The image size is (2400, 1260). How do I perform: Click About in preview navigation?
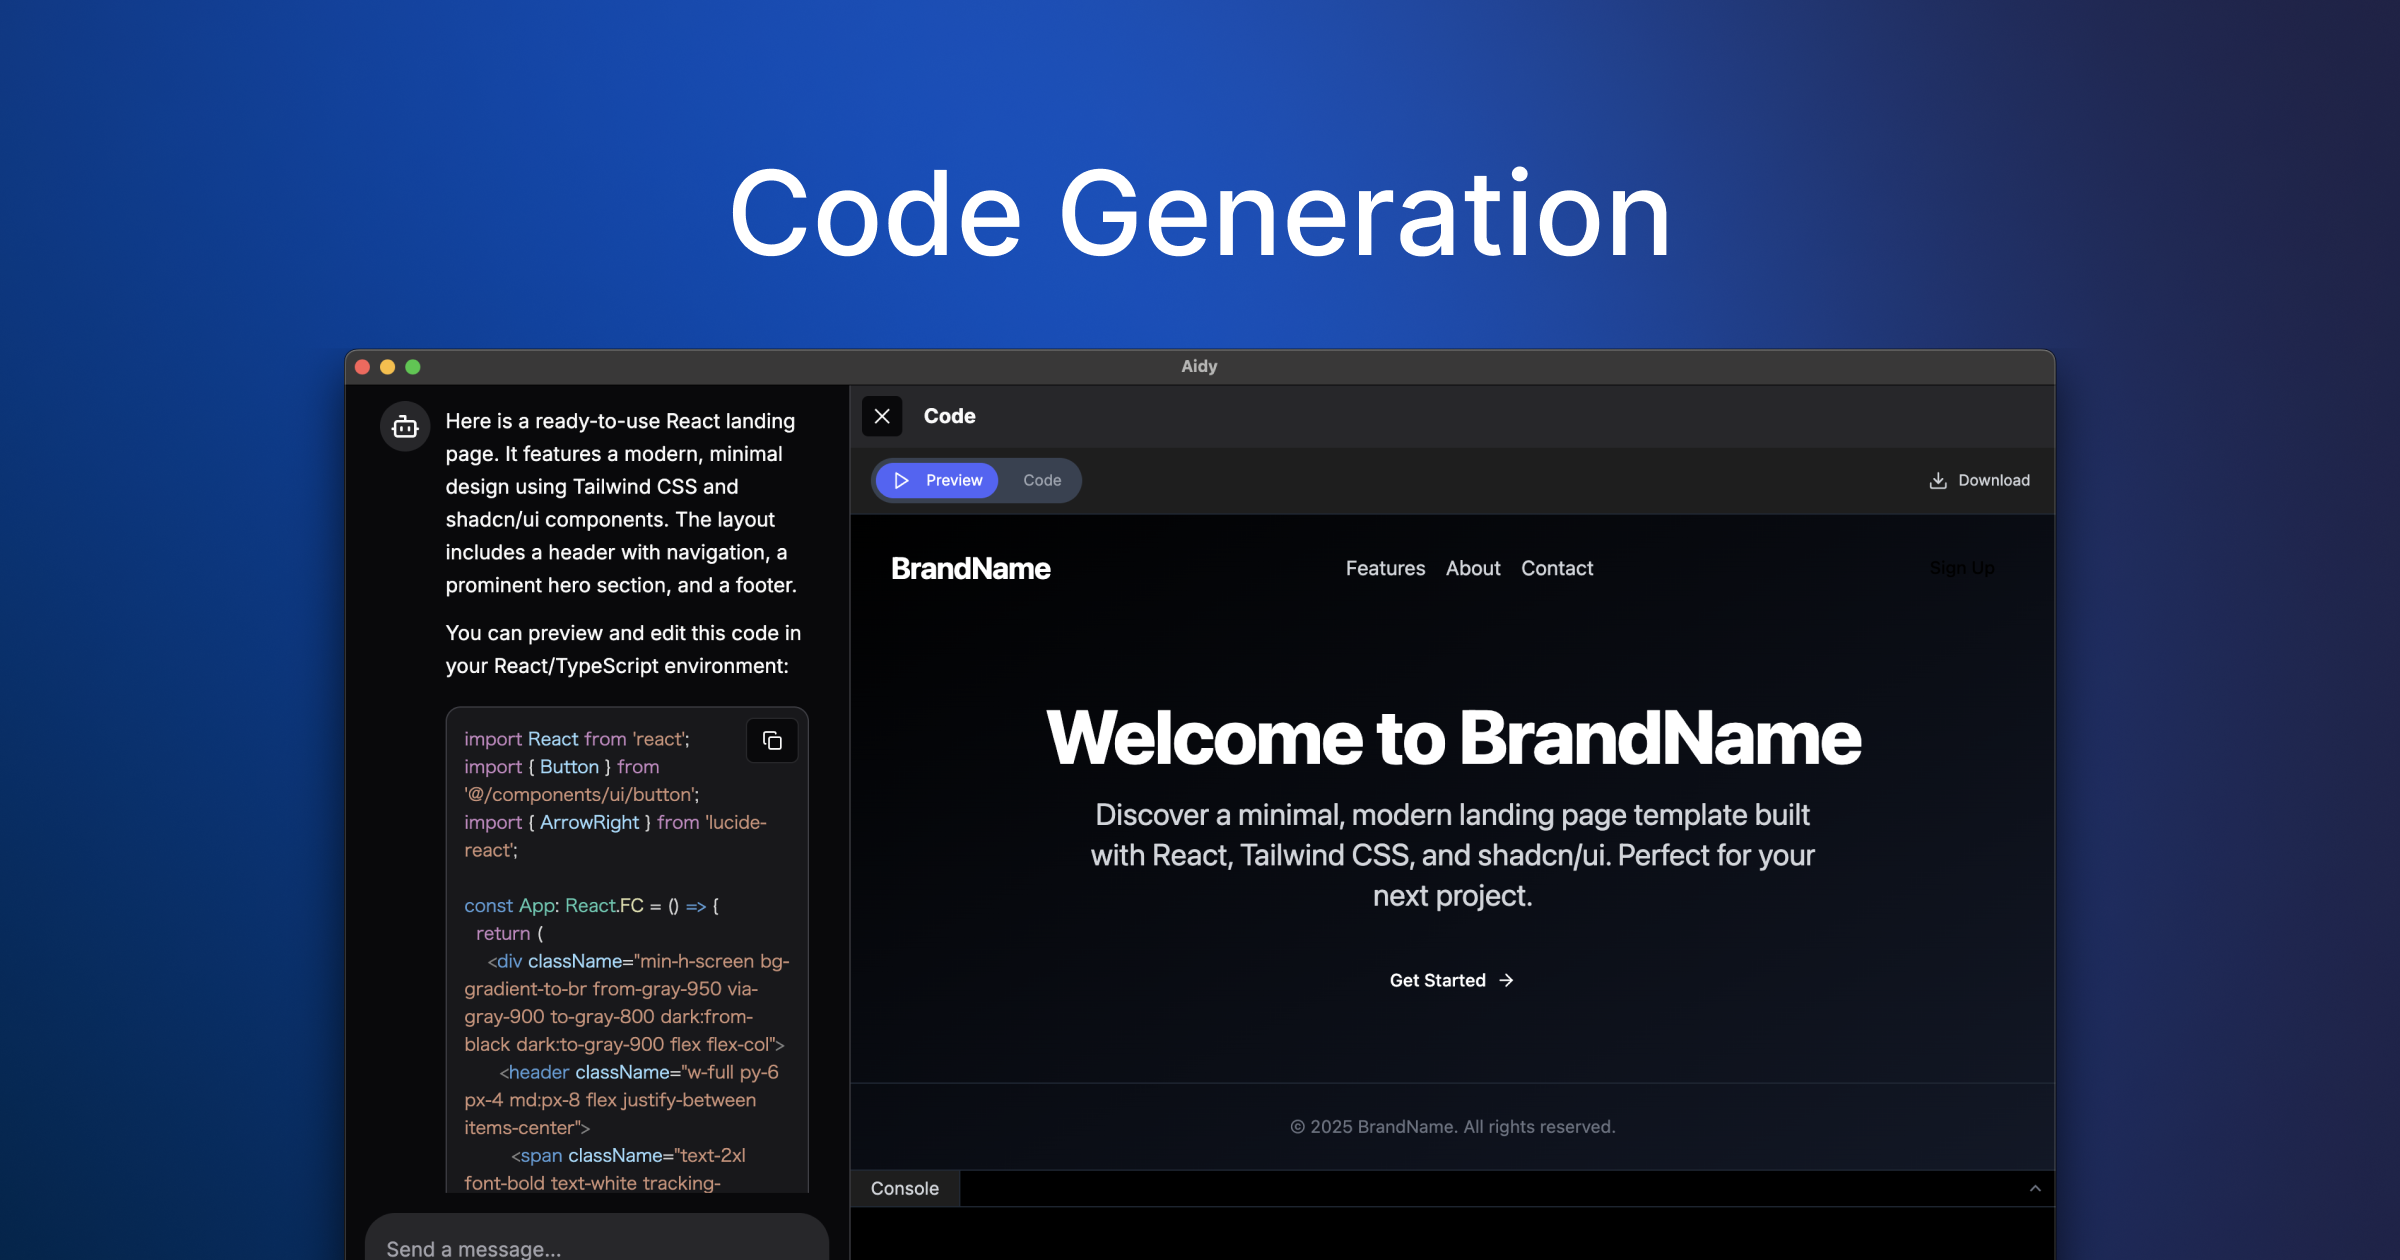coord(1473,568)
